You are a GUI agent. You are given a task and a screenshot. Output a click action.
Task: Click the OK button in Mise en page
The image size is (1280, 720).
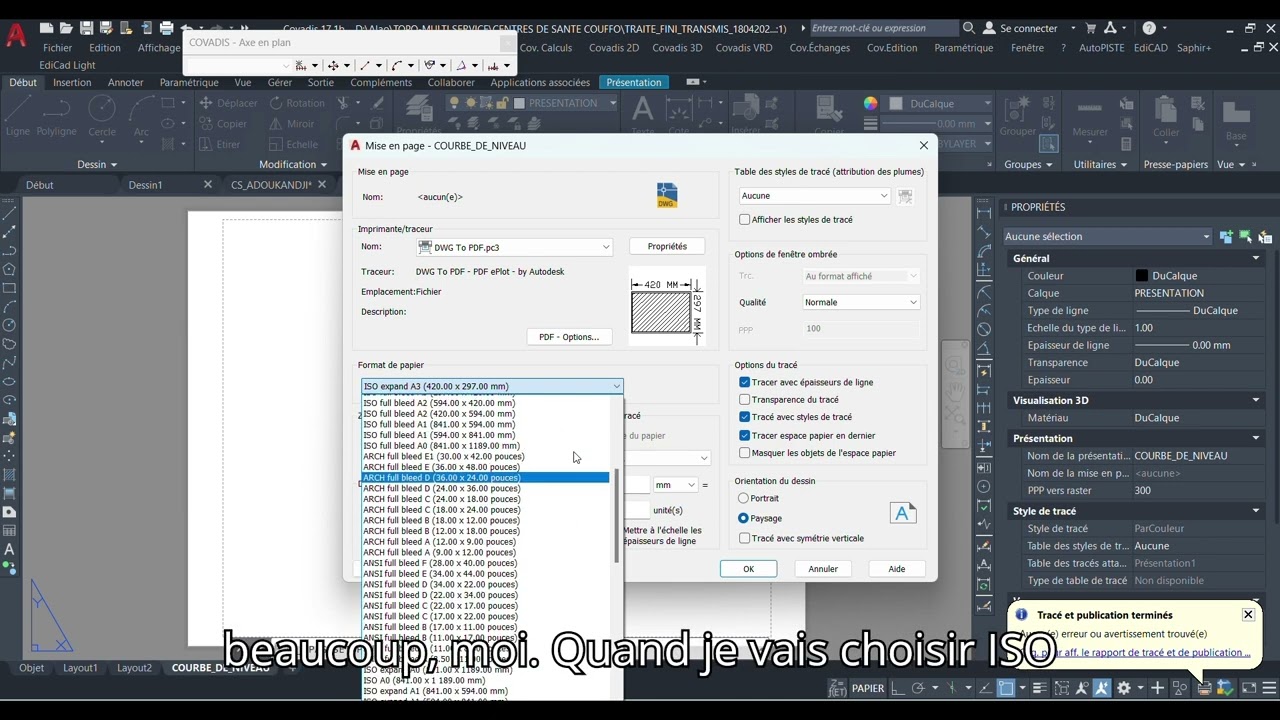(x=748, y=569)
